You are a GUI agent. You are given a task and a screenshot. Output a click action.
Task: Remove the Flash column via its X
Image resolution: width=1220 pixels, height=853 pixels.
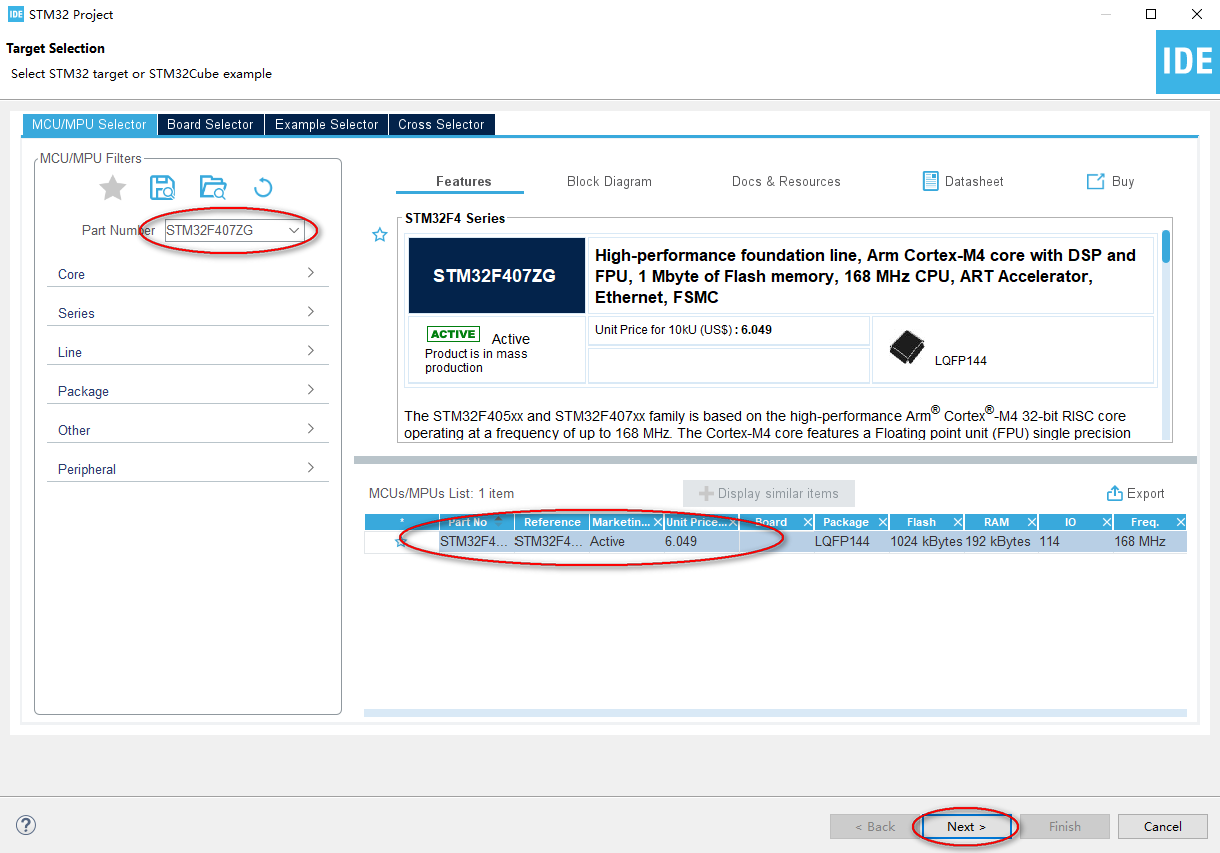click(x=957, y=522)
